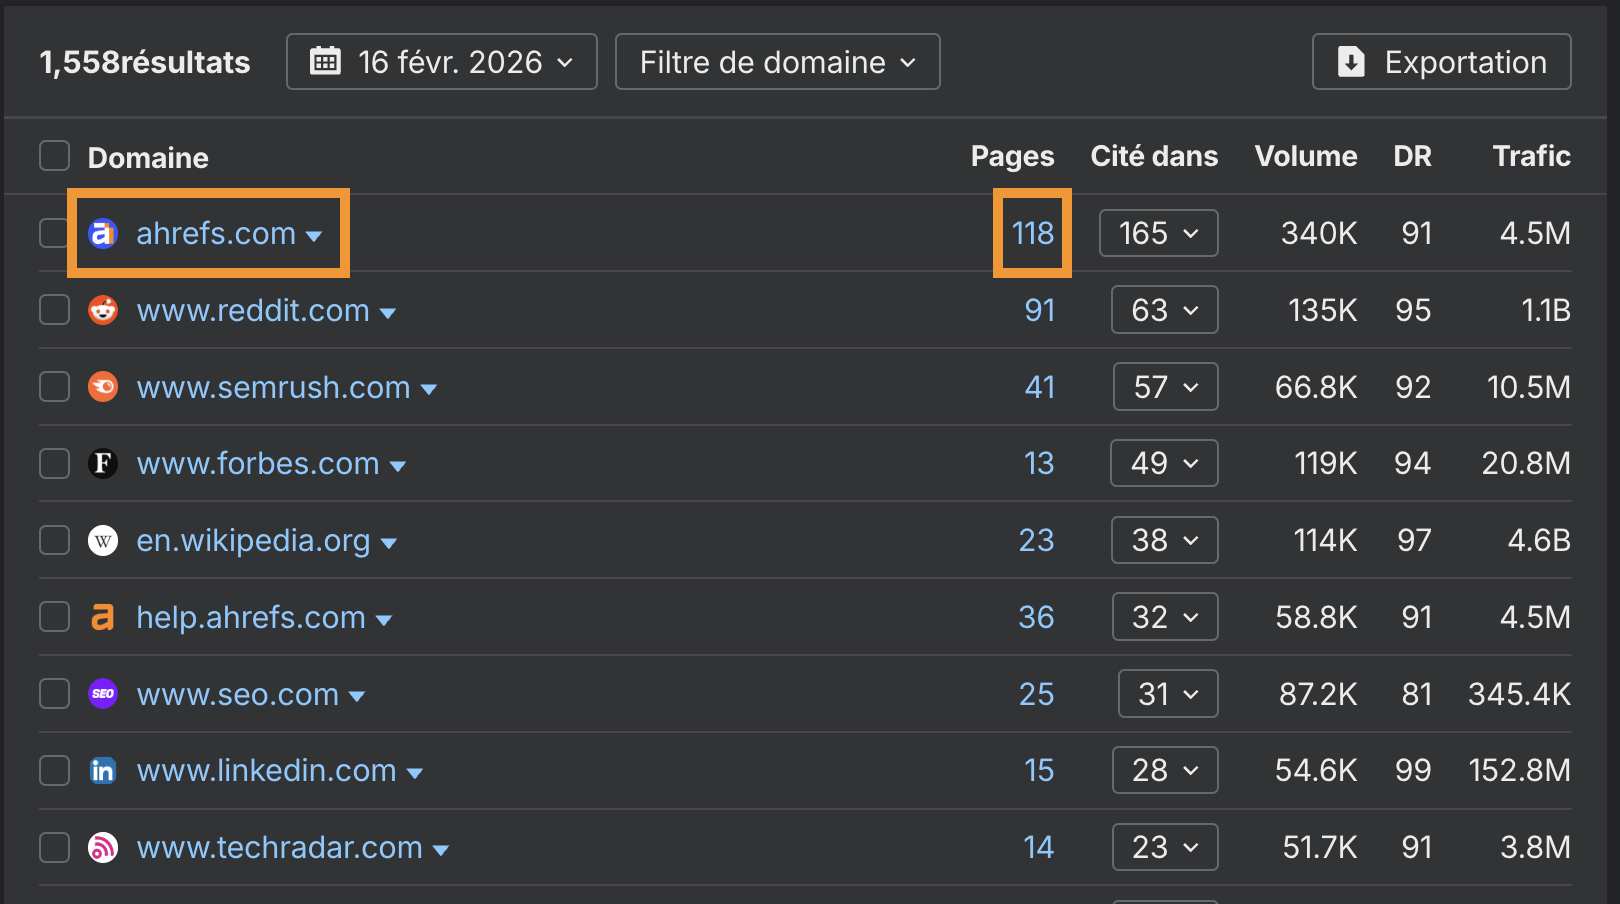Expand the Cité dans 165 dropdown
This screenshot has height=904, width=1620.
[1158, 233]
